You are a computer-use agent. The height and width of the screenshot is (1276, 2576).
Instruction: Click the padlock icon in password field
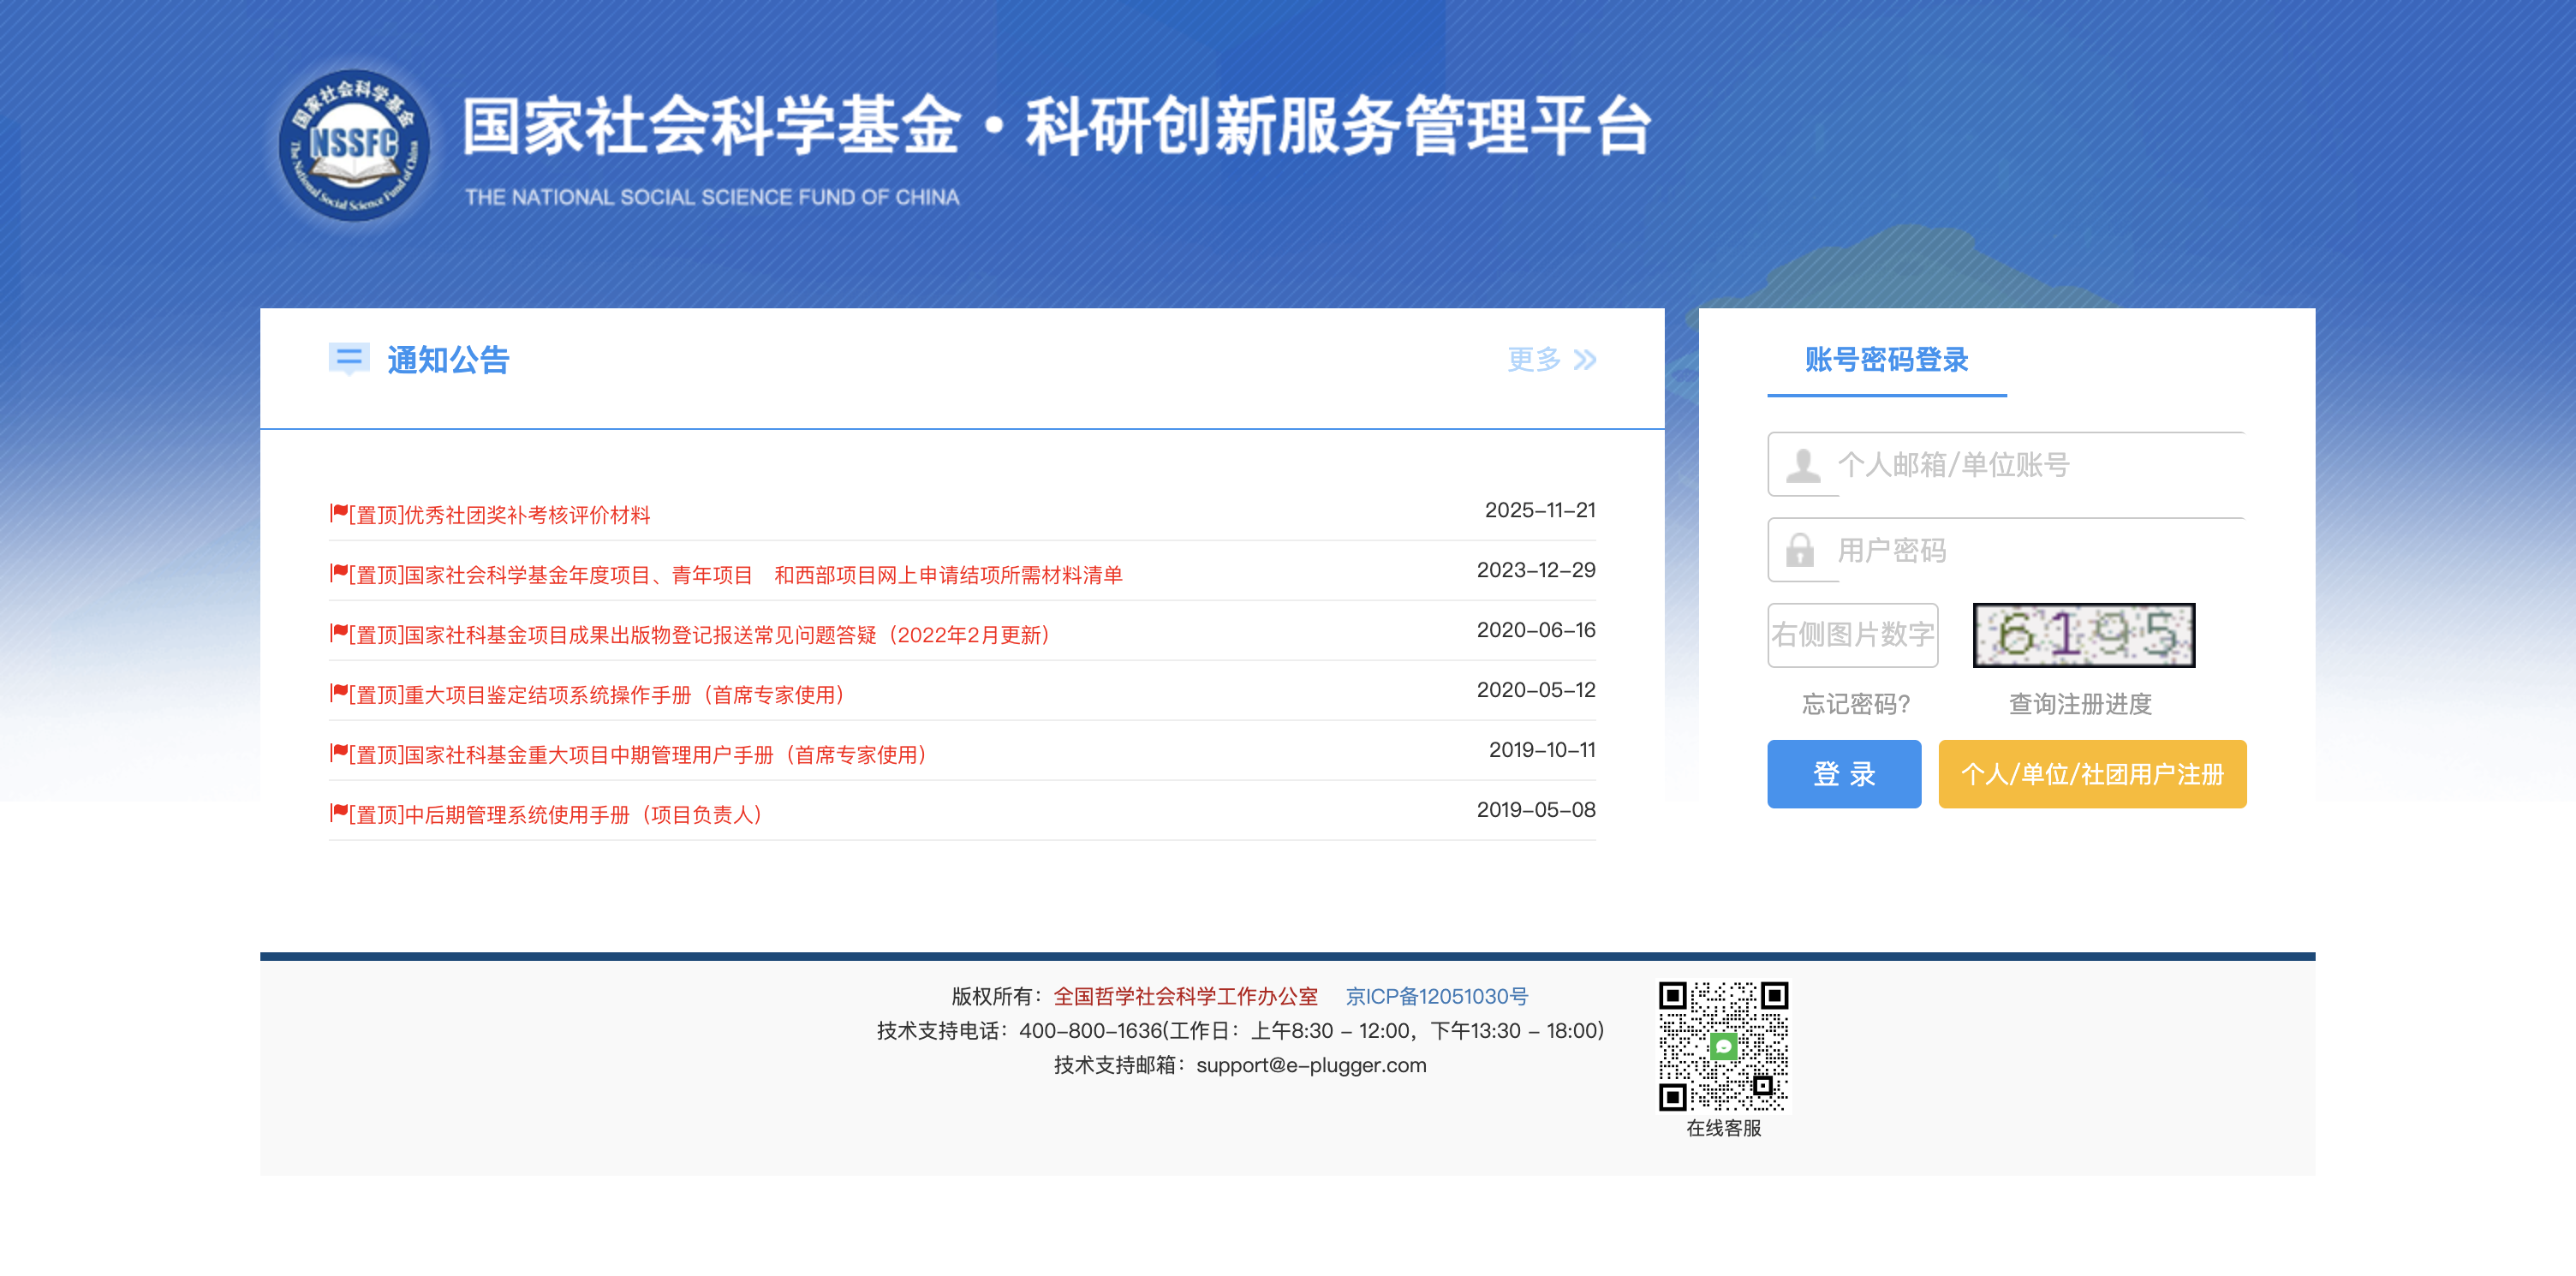pos(1800,550)
